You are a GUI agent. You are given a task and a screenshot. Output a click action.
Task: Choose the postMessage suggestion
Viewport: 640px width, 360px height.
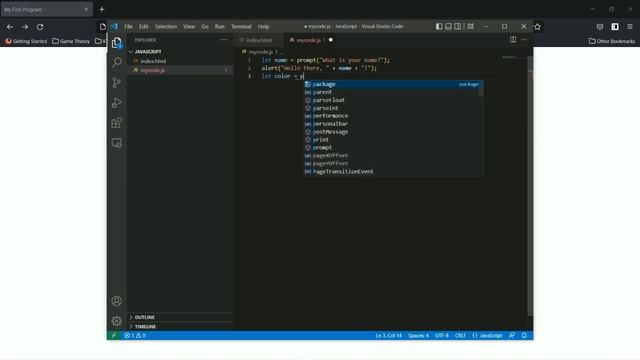point(393,132)
